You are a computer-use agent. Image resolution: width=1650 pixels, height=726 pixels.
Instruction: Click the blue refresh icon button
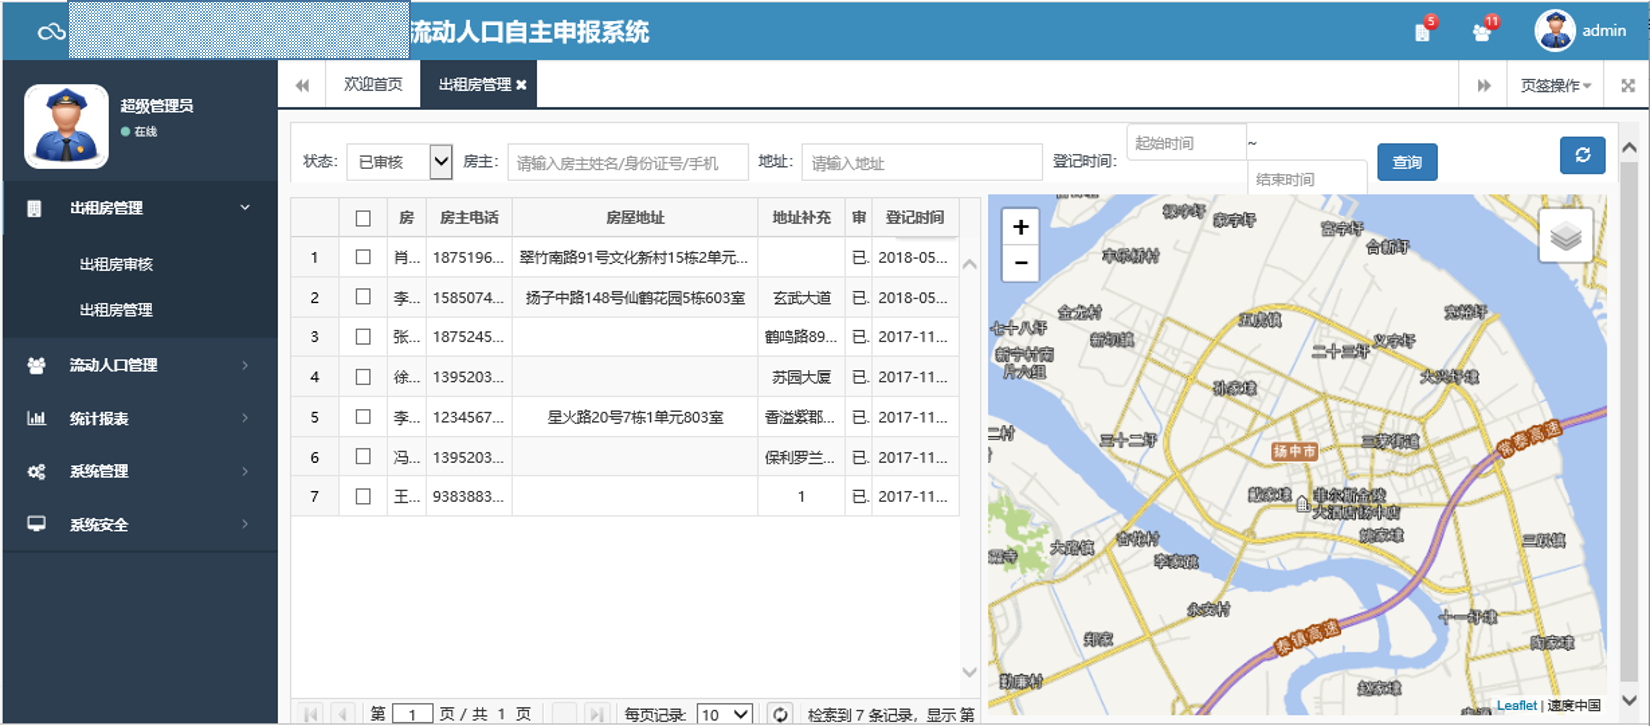1582,155
